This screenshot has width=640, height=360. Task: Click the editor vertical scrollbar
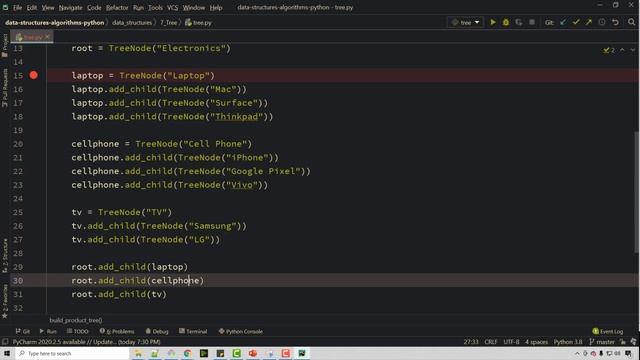pyautogui.click(x=637, y=192)
